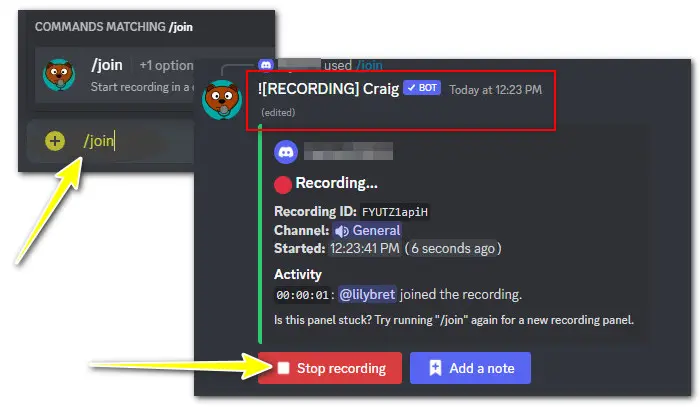Click the Craig avatar in the command list

click(x=59, y=75)
